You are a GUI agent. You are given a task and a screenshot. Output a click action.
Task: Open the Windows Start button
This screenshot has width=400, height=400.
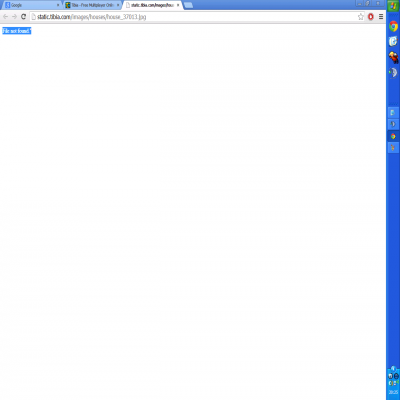[393, 6]
